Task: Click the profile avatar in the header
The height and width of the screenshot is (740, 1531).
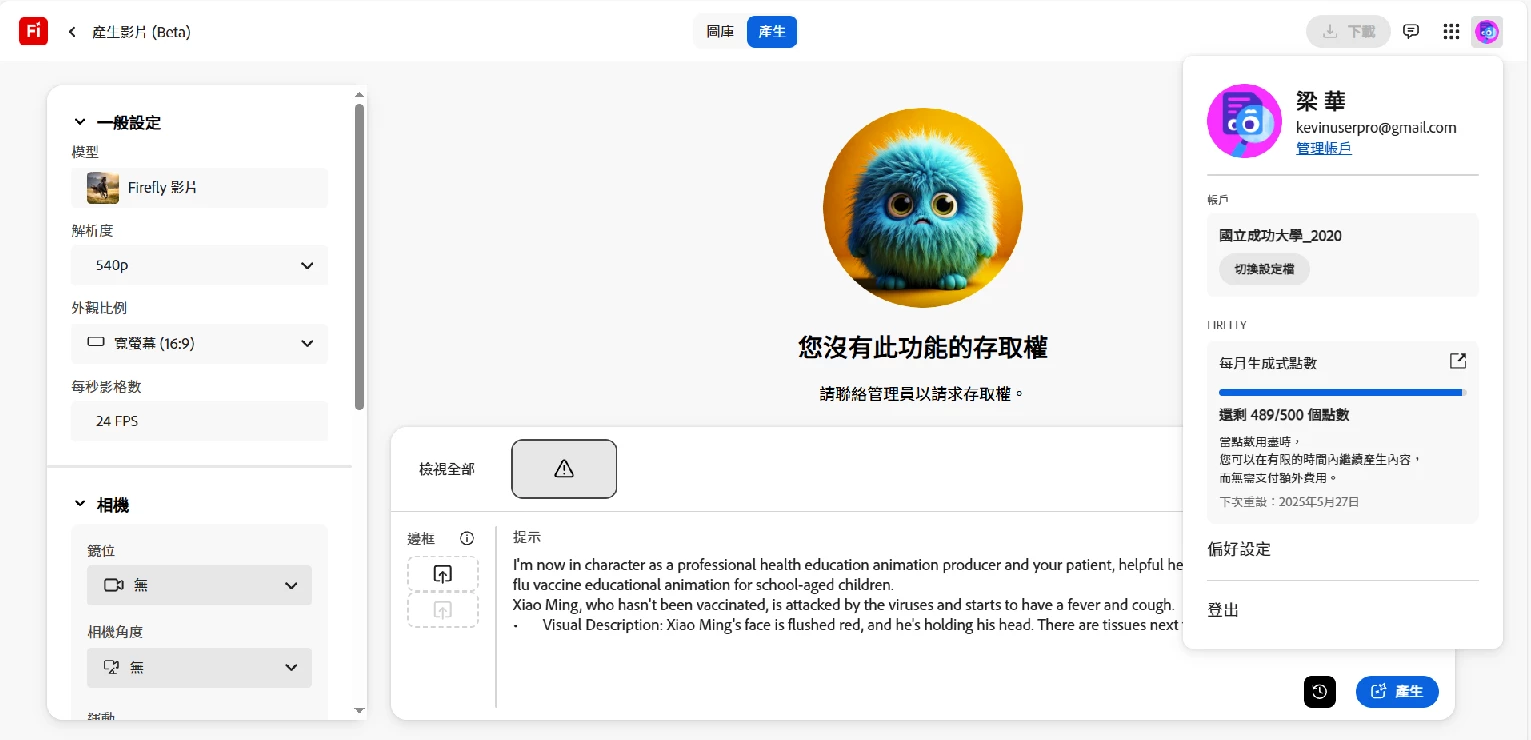Action: pyautogui.click(x=1487, y=32)
